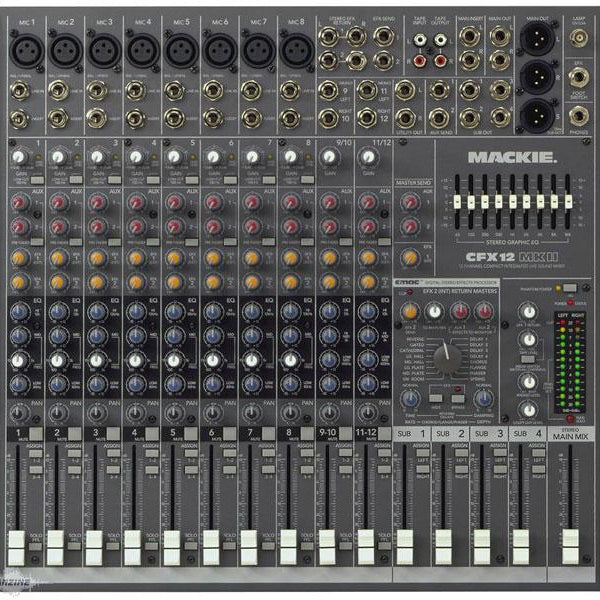
Task: Toggle the break switch below tape level knob
Action: (528, 359)
